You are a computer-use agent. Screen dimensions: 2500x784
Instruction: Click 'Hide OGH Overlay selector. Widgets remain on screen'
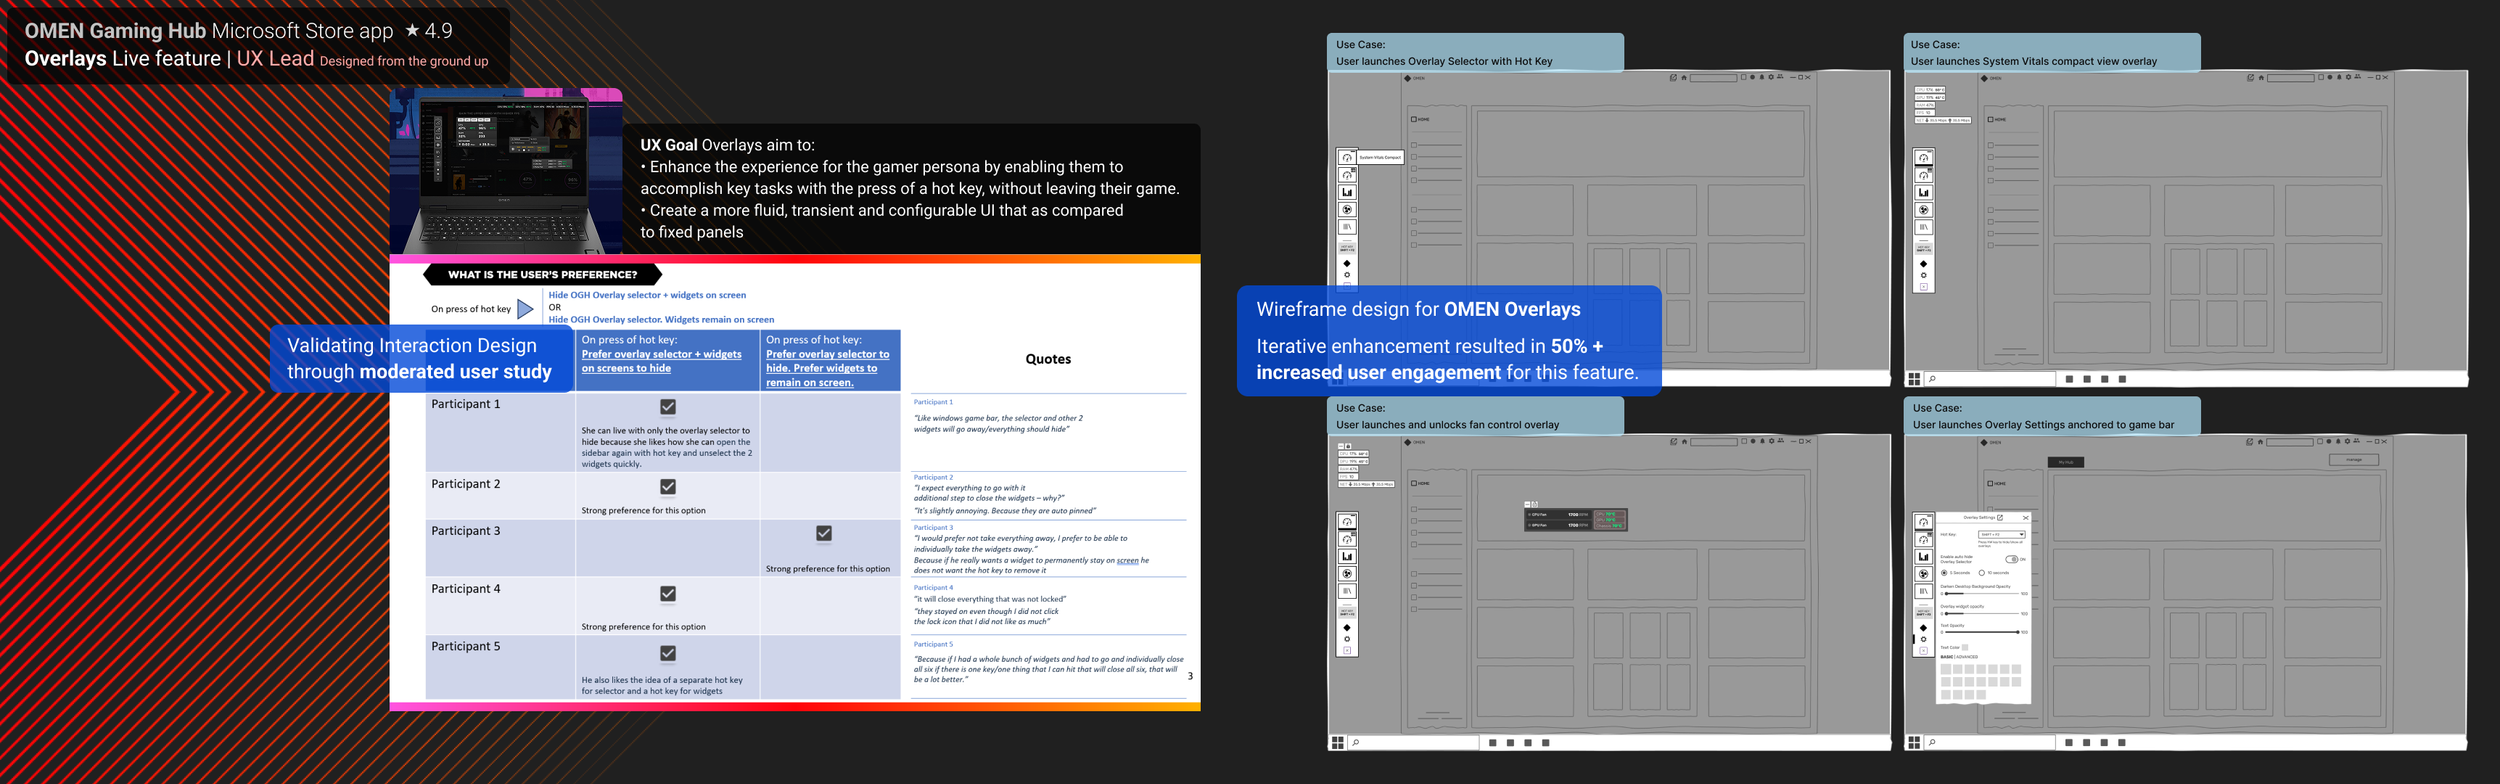pyautogui.click(x=661, y=320)
